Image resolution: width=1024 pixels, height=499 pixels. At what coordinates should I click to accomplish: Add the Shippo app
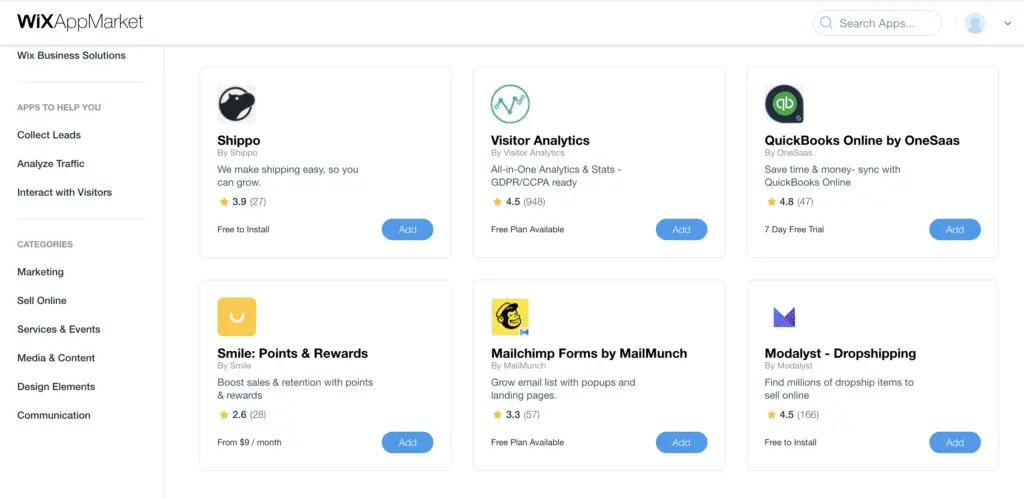click(x=408, y=229)
